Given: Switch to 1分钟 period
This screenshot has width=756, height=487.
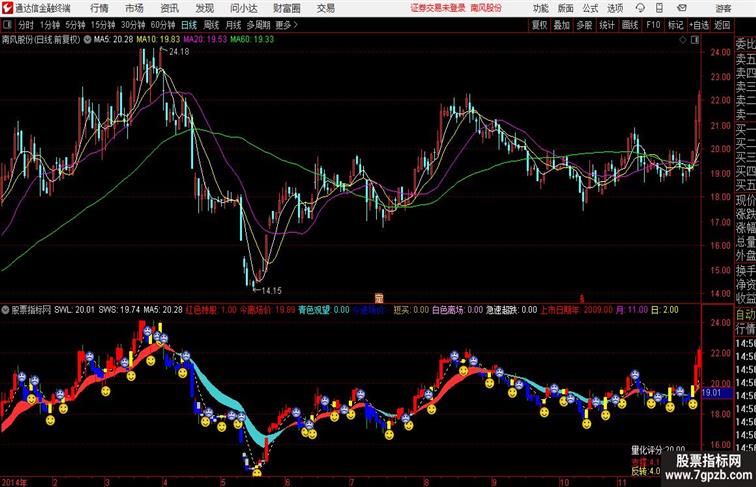Looking at the screenshot, I should [x=50, y=25].
